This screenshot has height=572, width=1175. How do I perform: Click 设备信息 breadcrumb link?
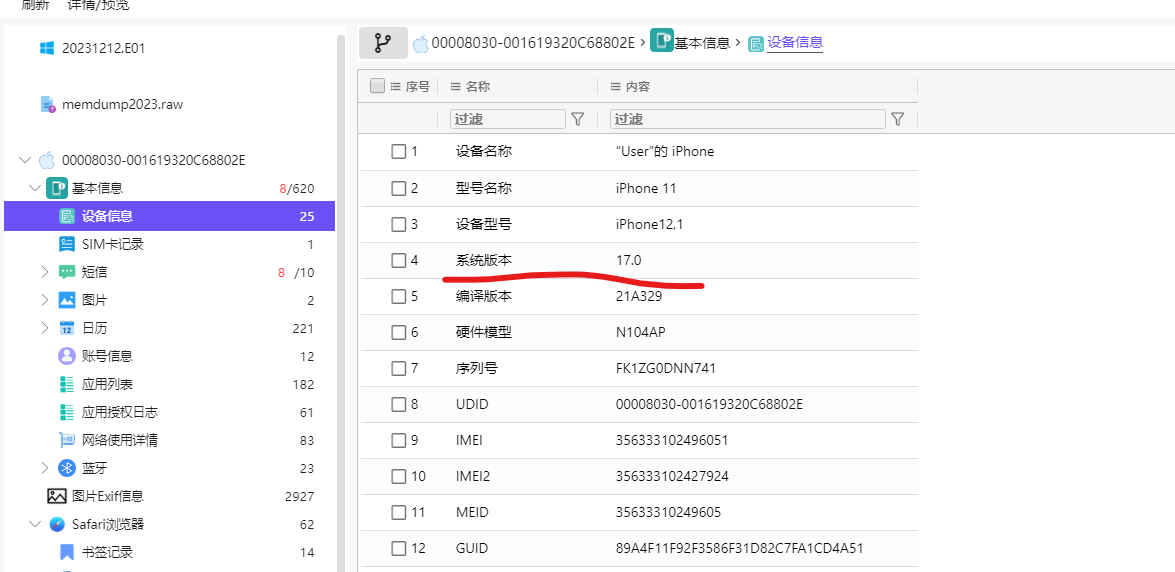pyautogui.click(x=795, y=43)
